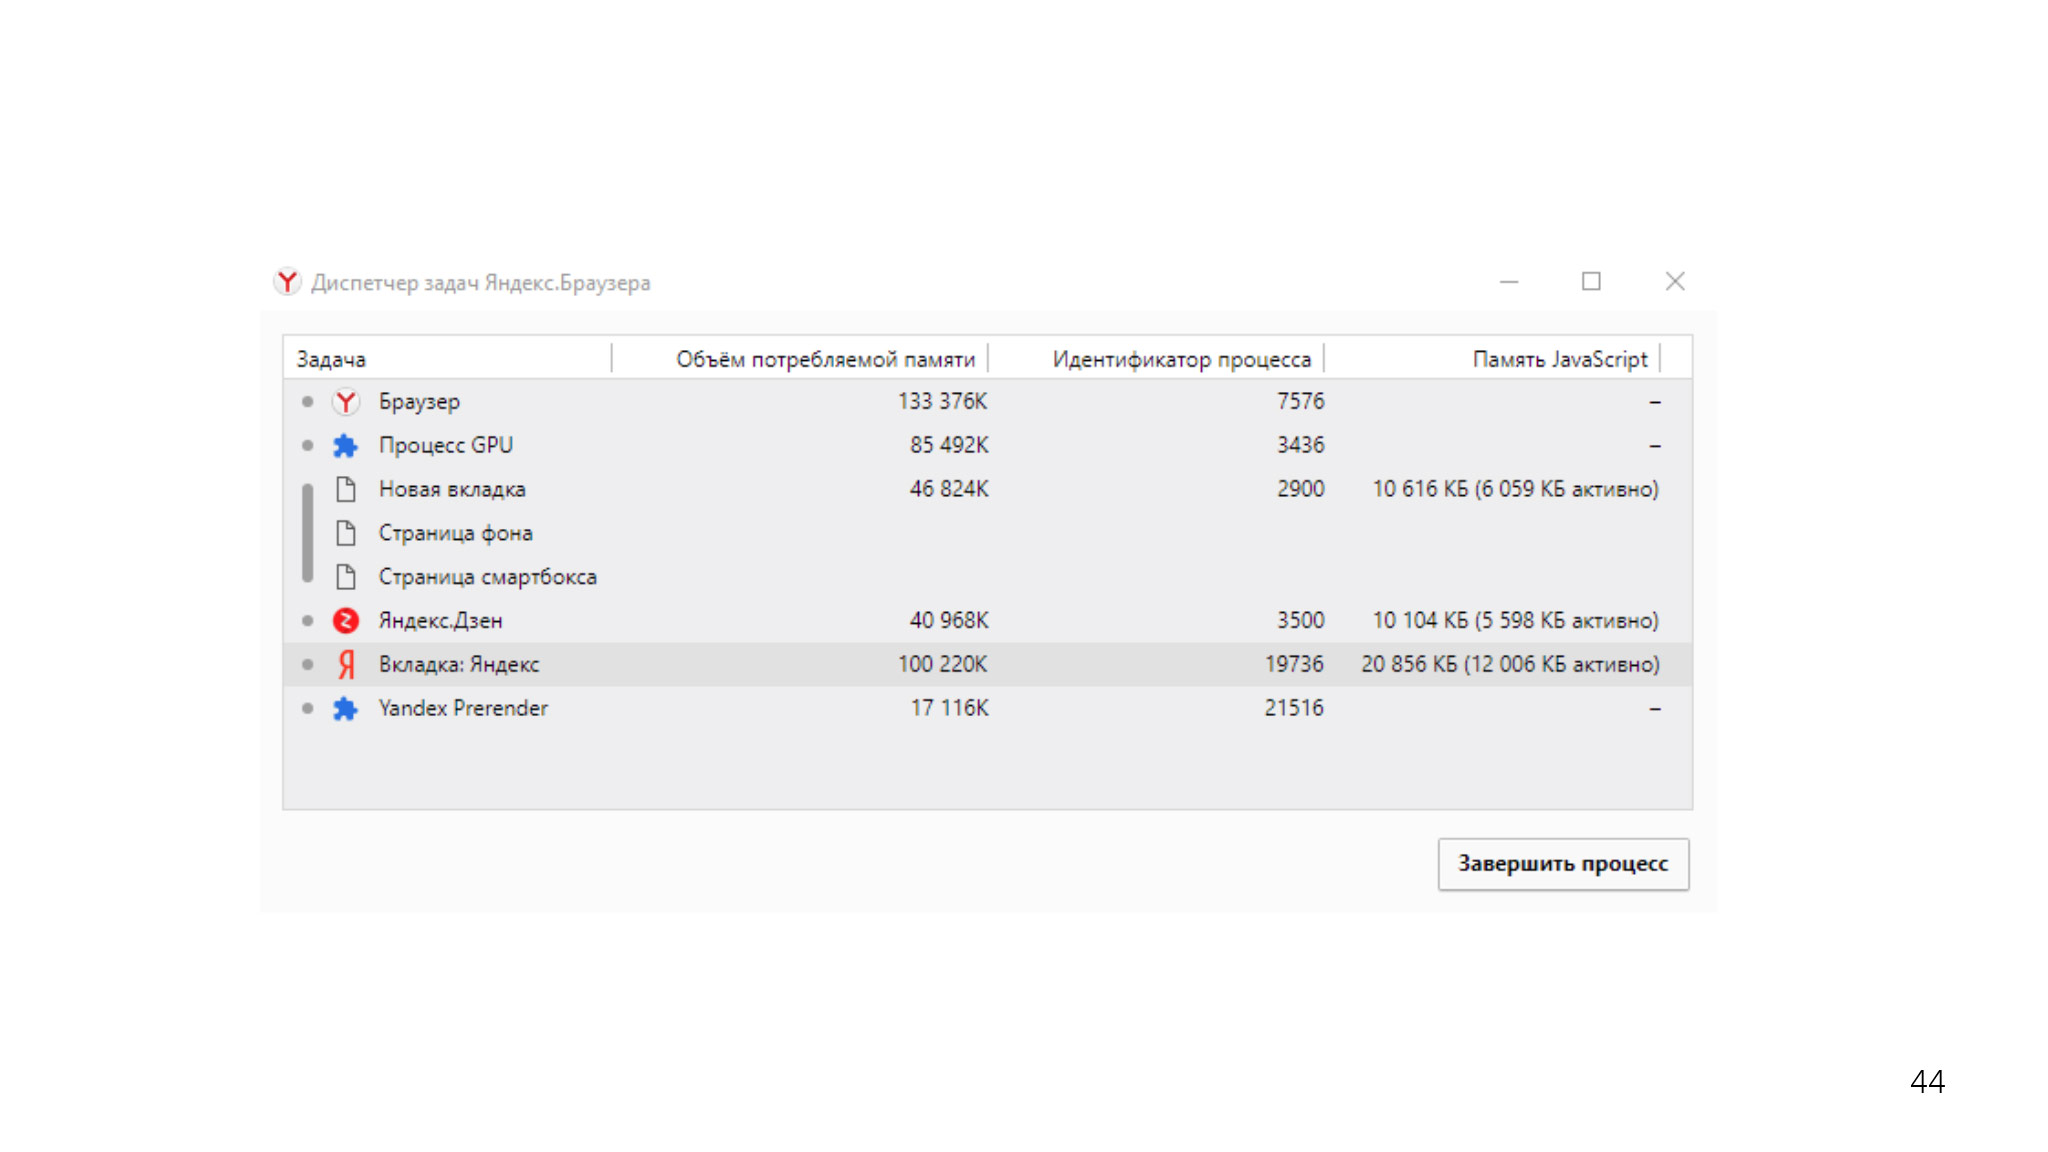Sort by Объём потребляемой памяти column
Image resolution: width=2048 pixels, height=1152 pixels.
tap(824, 359)
